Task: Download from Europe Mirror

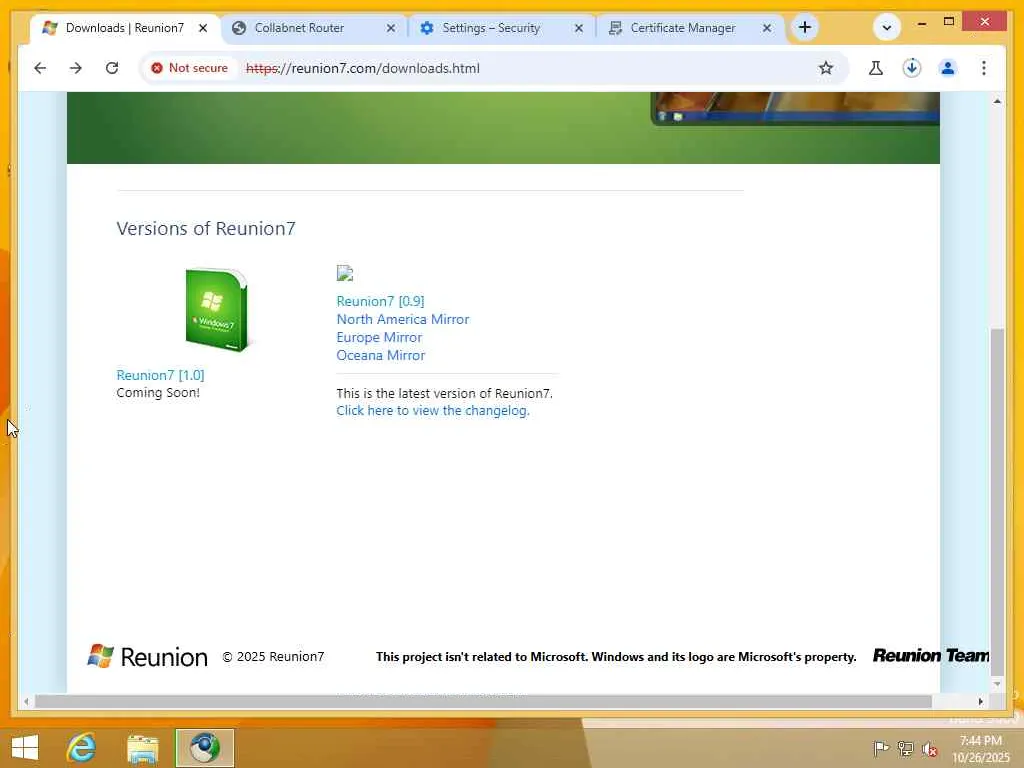Action: pyautogui.click(x=379, y=338)
